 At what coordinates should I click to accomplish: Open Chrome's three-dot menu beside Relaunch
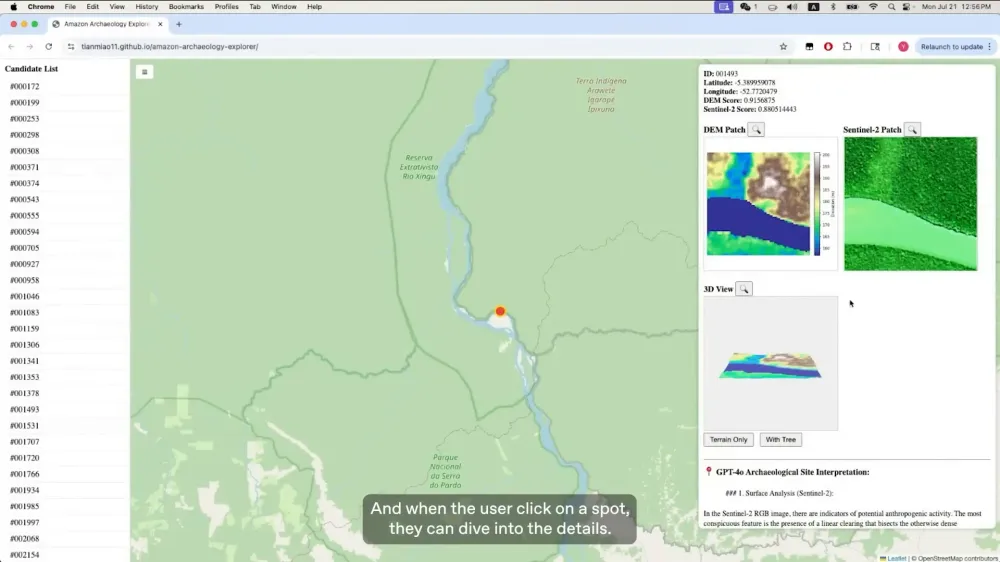coord(989,47)
